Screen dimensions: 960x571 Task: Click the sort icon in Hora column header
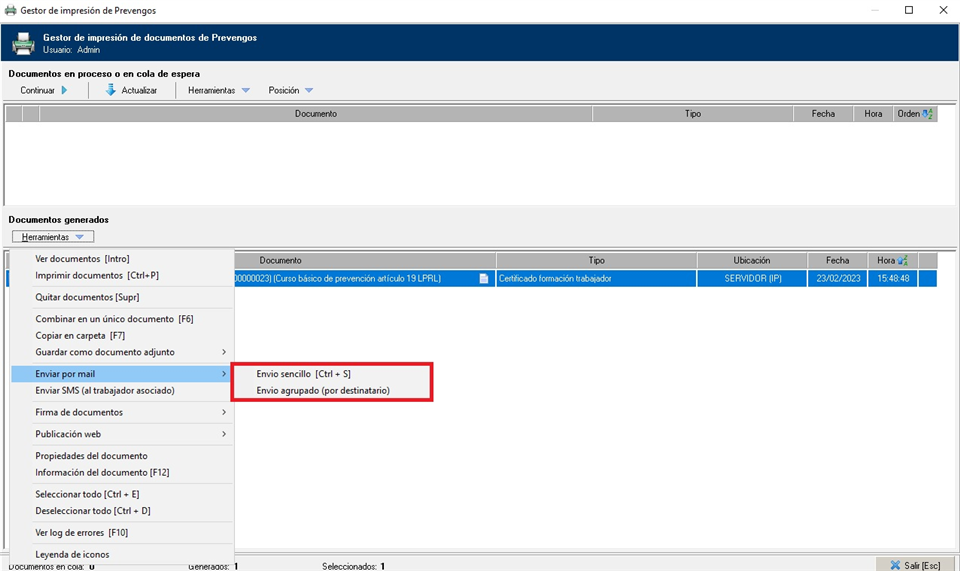[x=903, y=261]
